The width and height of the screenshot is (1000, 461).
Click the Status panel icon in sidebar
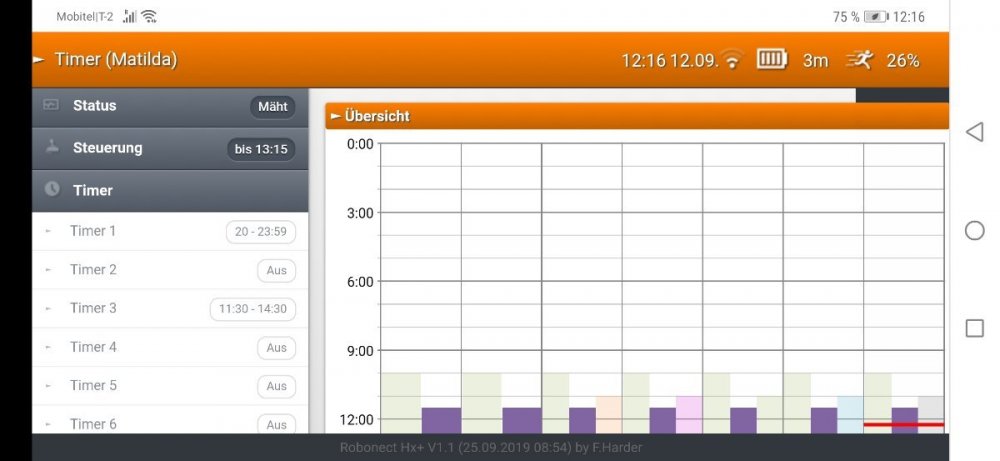click(x=52, y=106)
